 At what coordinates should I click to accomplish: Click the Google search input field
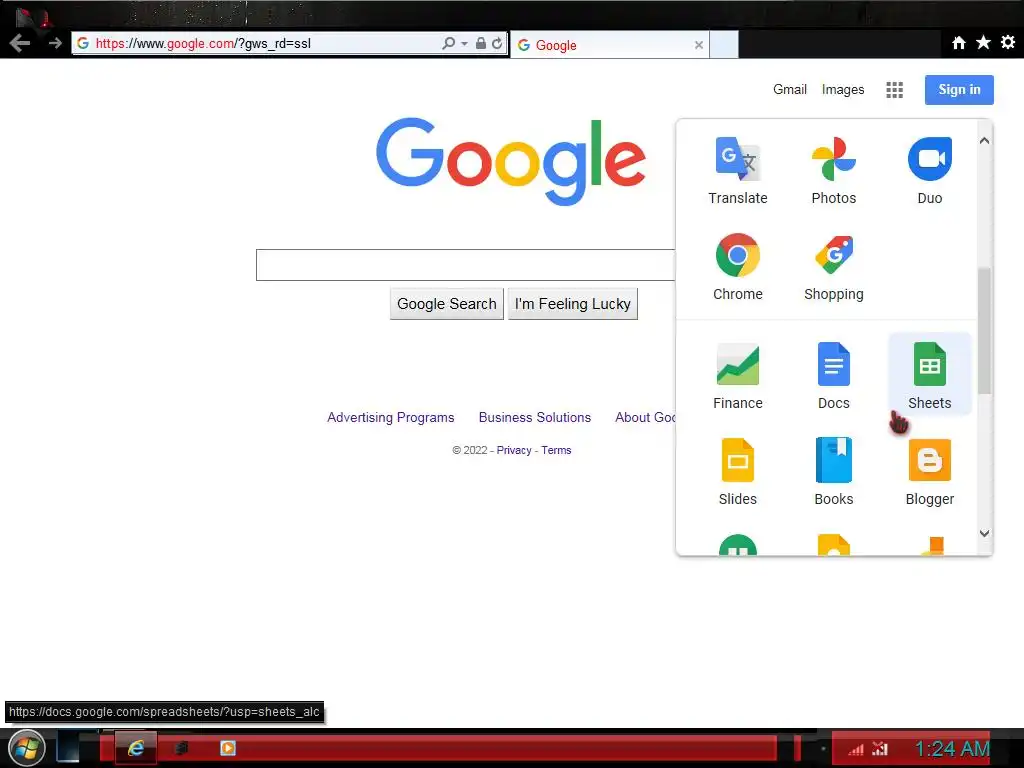[466, 265]
